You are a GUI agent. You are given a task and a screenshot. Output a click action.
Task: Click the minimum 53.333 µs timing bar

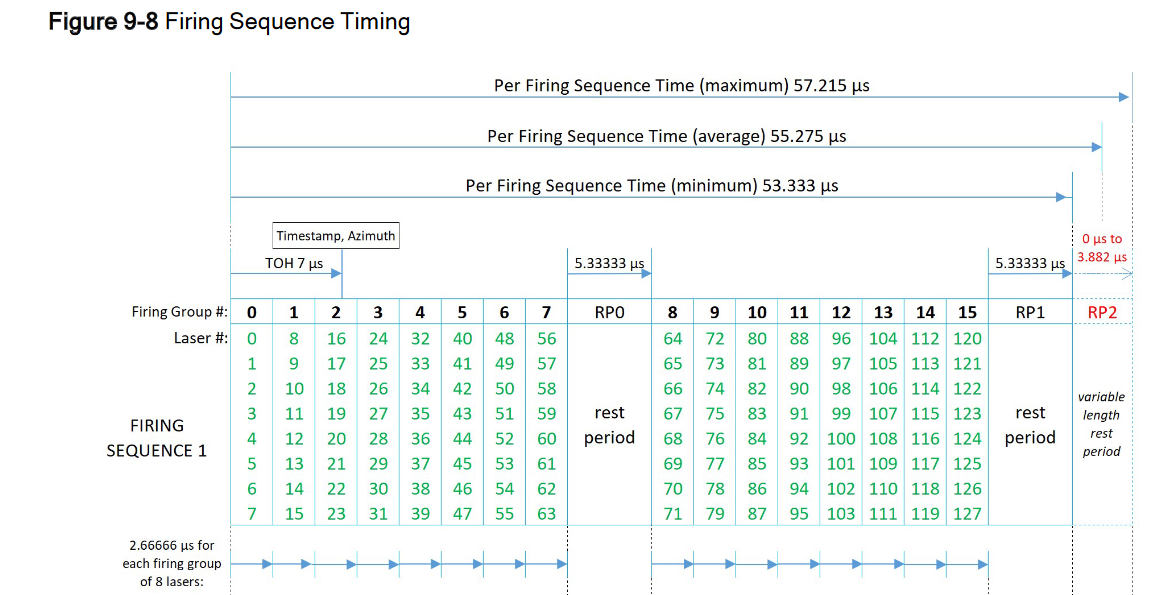coord(650,186)
